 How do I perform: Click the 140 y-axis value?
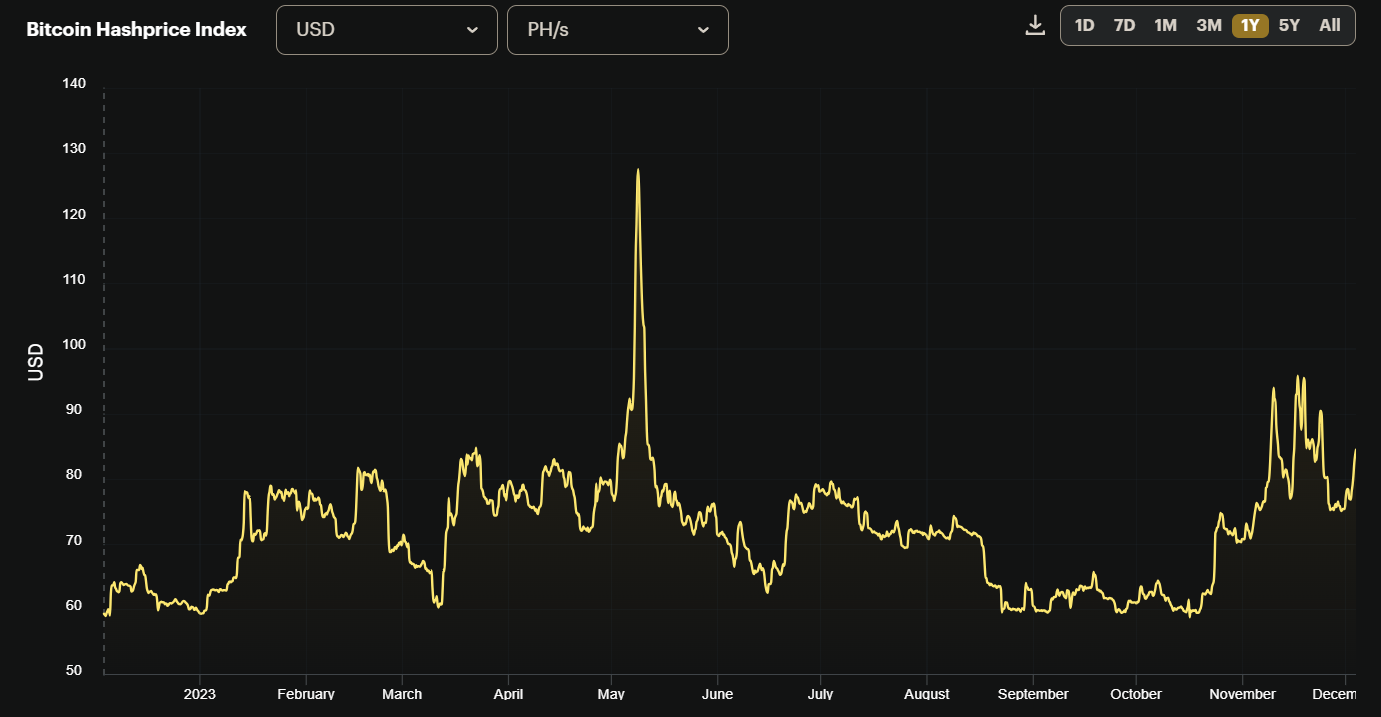[73, 84]
